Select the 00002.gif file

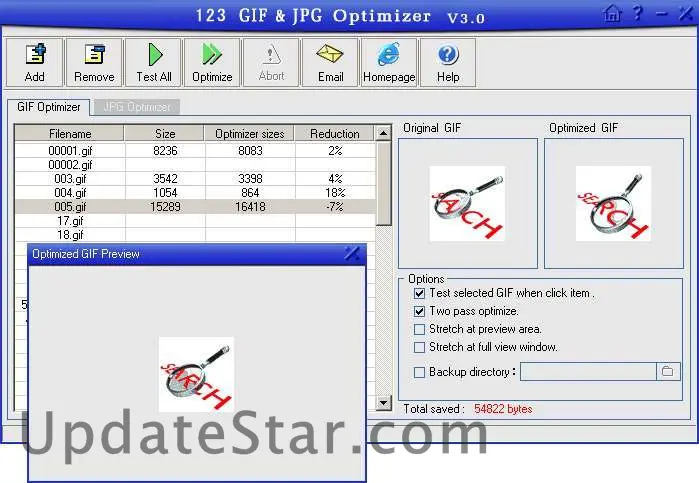[195, 165]
